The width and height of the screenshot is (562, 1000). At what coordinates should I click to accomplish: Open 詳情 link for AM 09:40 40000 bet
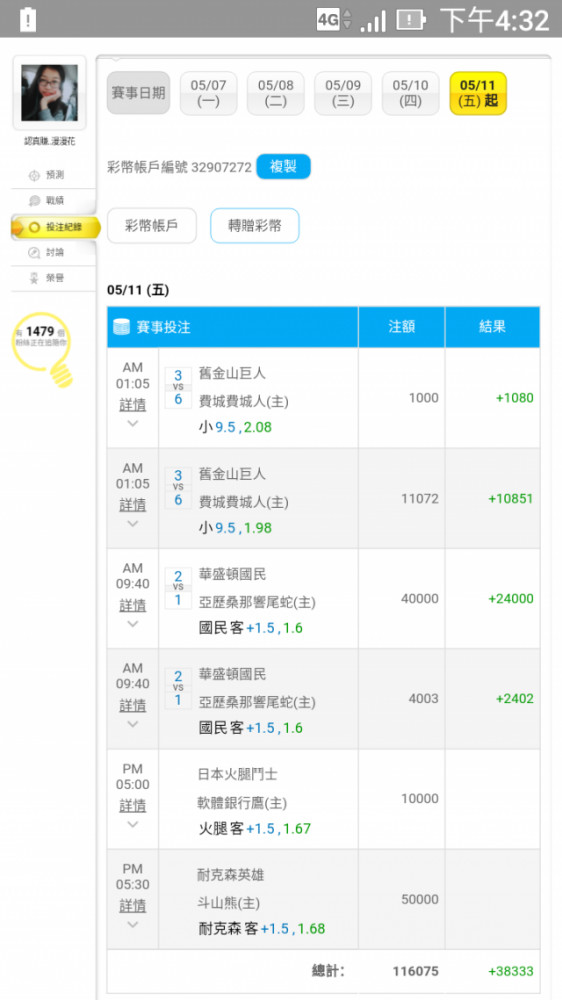pyautogui.click(x=133, y=605)
